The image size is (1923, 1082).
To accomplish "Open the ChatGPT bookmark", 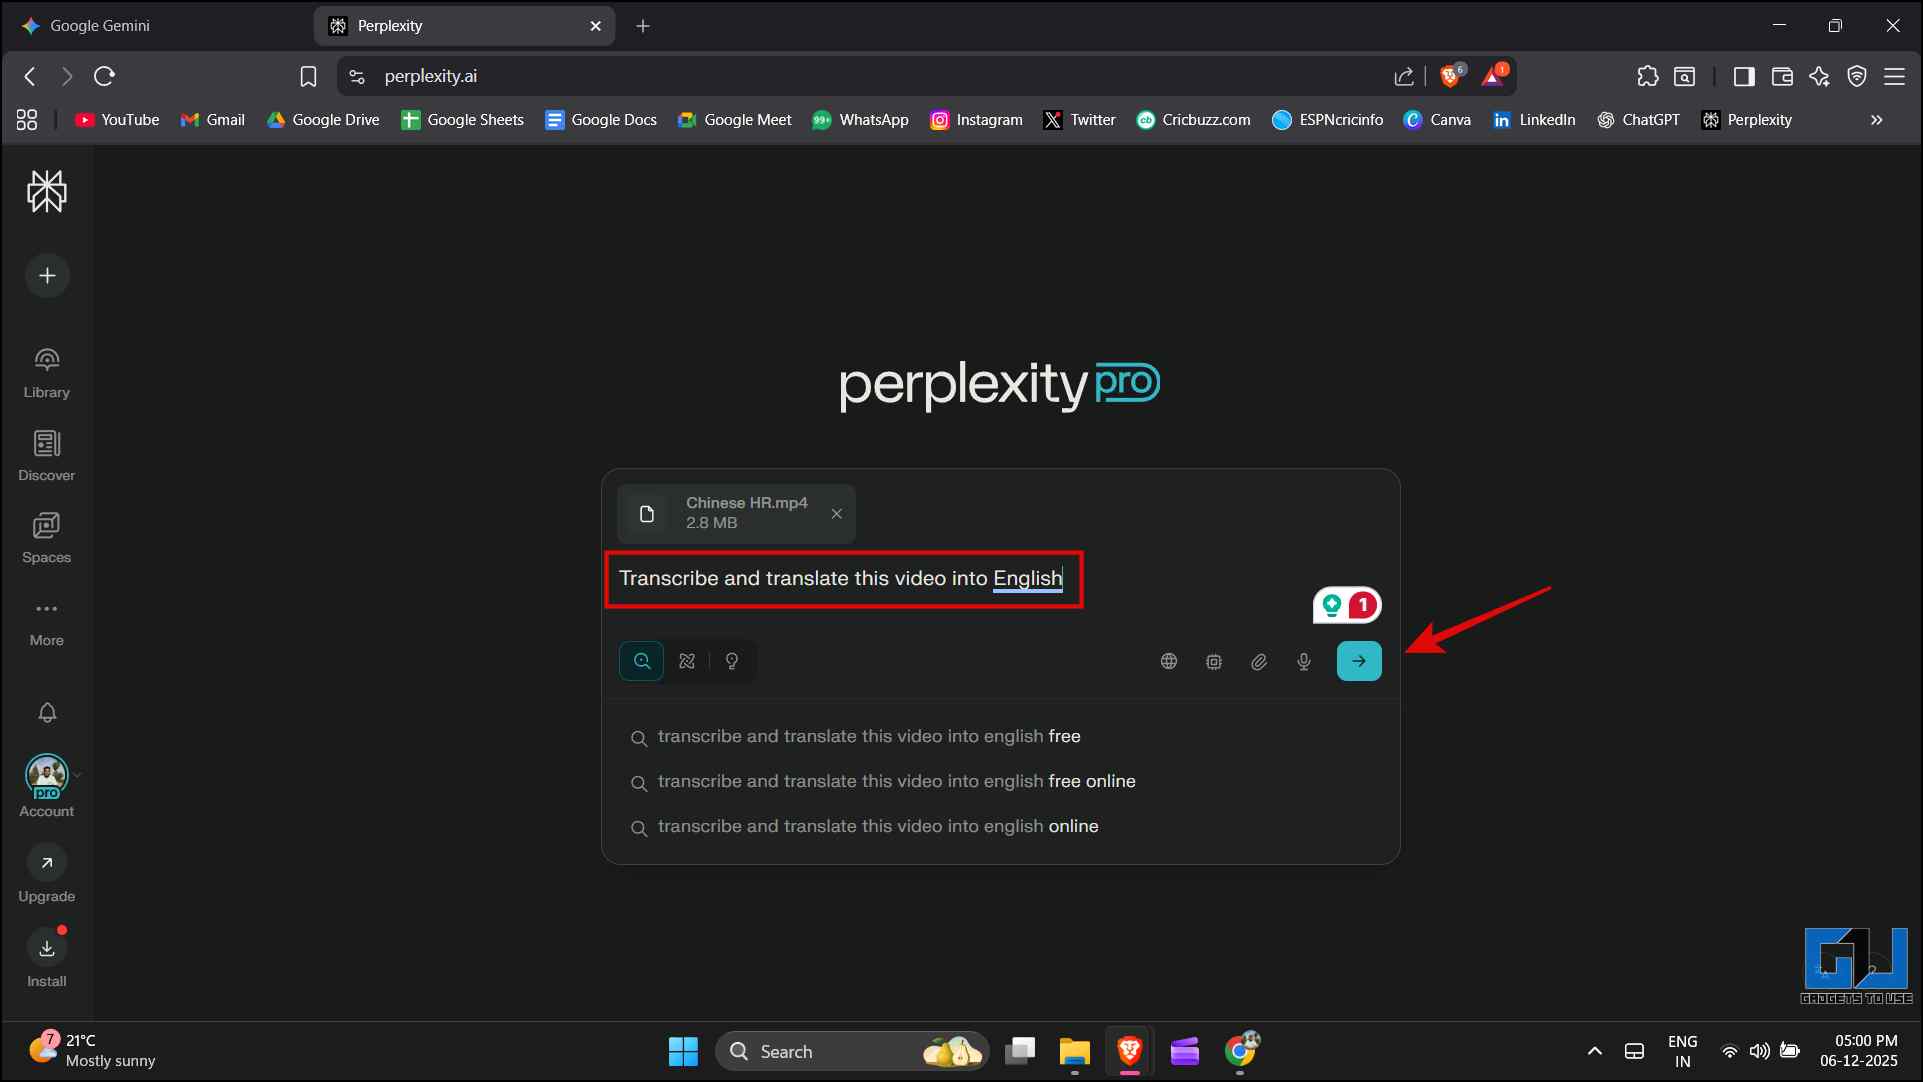I will pos(1638,120).
